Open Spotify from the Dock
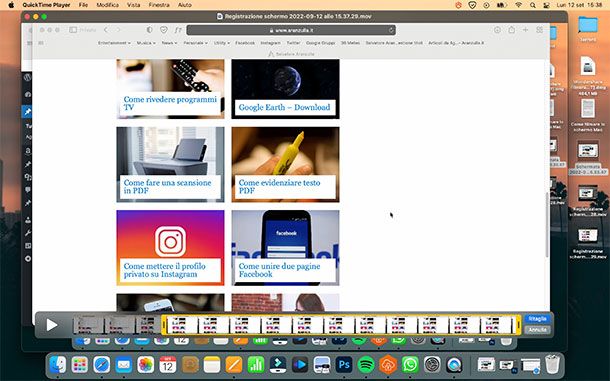610x381 pixels. click(x=366, y=365)
